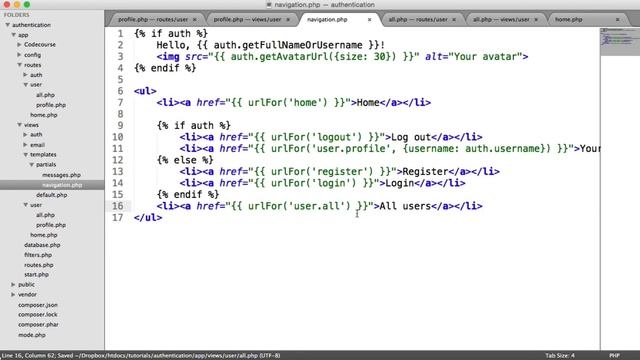Expand the public folder
640x360 pixels.
[13, 284]
